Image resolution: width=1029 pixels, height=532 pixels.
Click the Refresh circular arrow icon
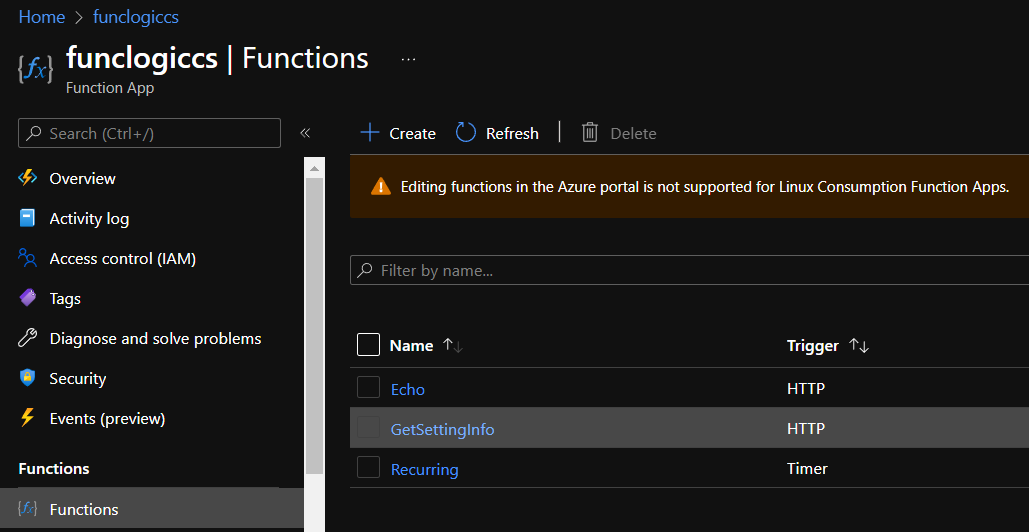[466, 133]
